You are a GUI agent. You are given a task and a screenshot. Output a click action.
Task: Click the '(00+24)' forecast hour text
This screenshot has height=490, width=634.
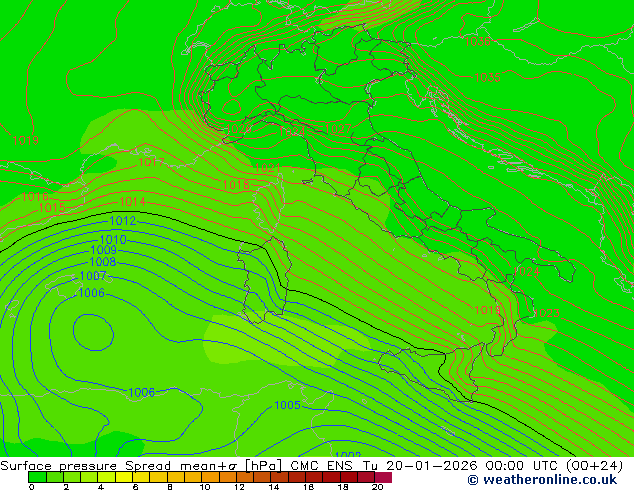[x=594, y=466]
